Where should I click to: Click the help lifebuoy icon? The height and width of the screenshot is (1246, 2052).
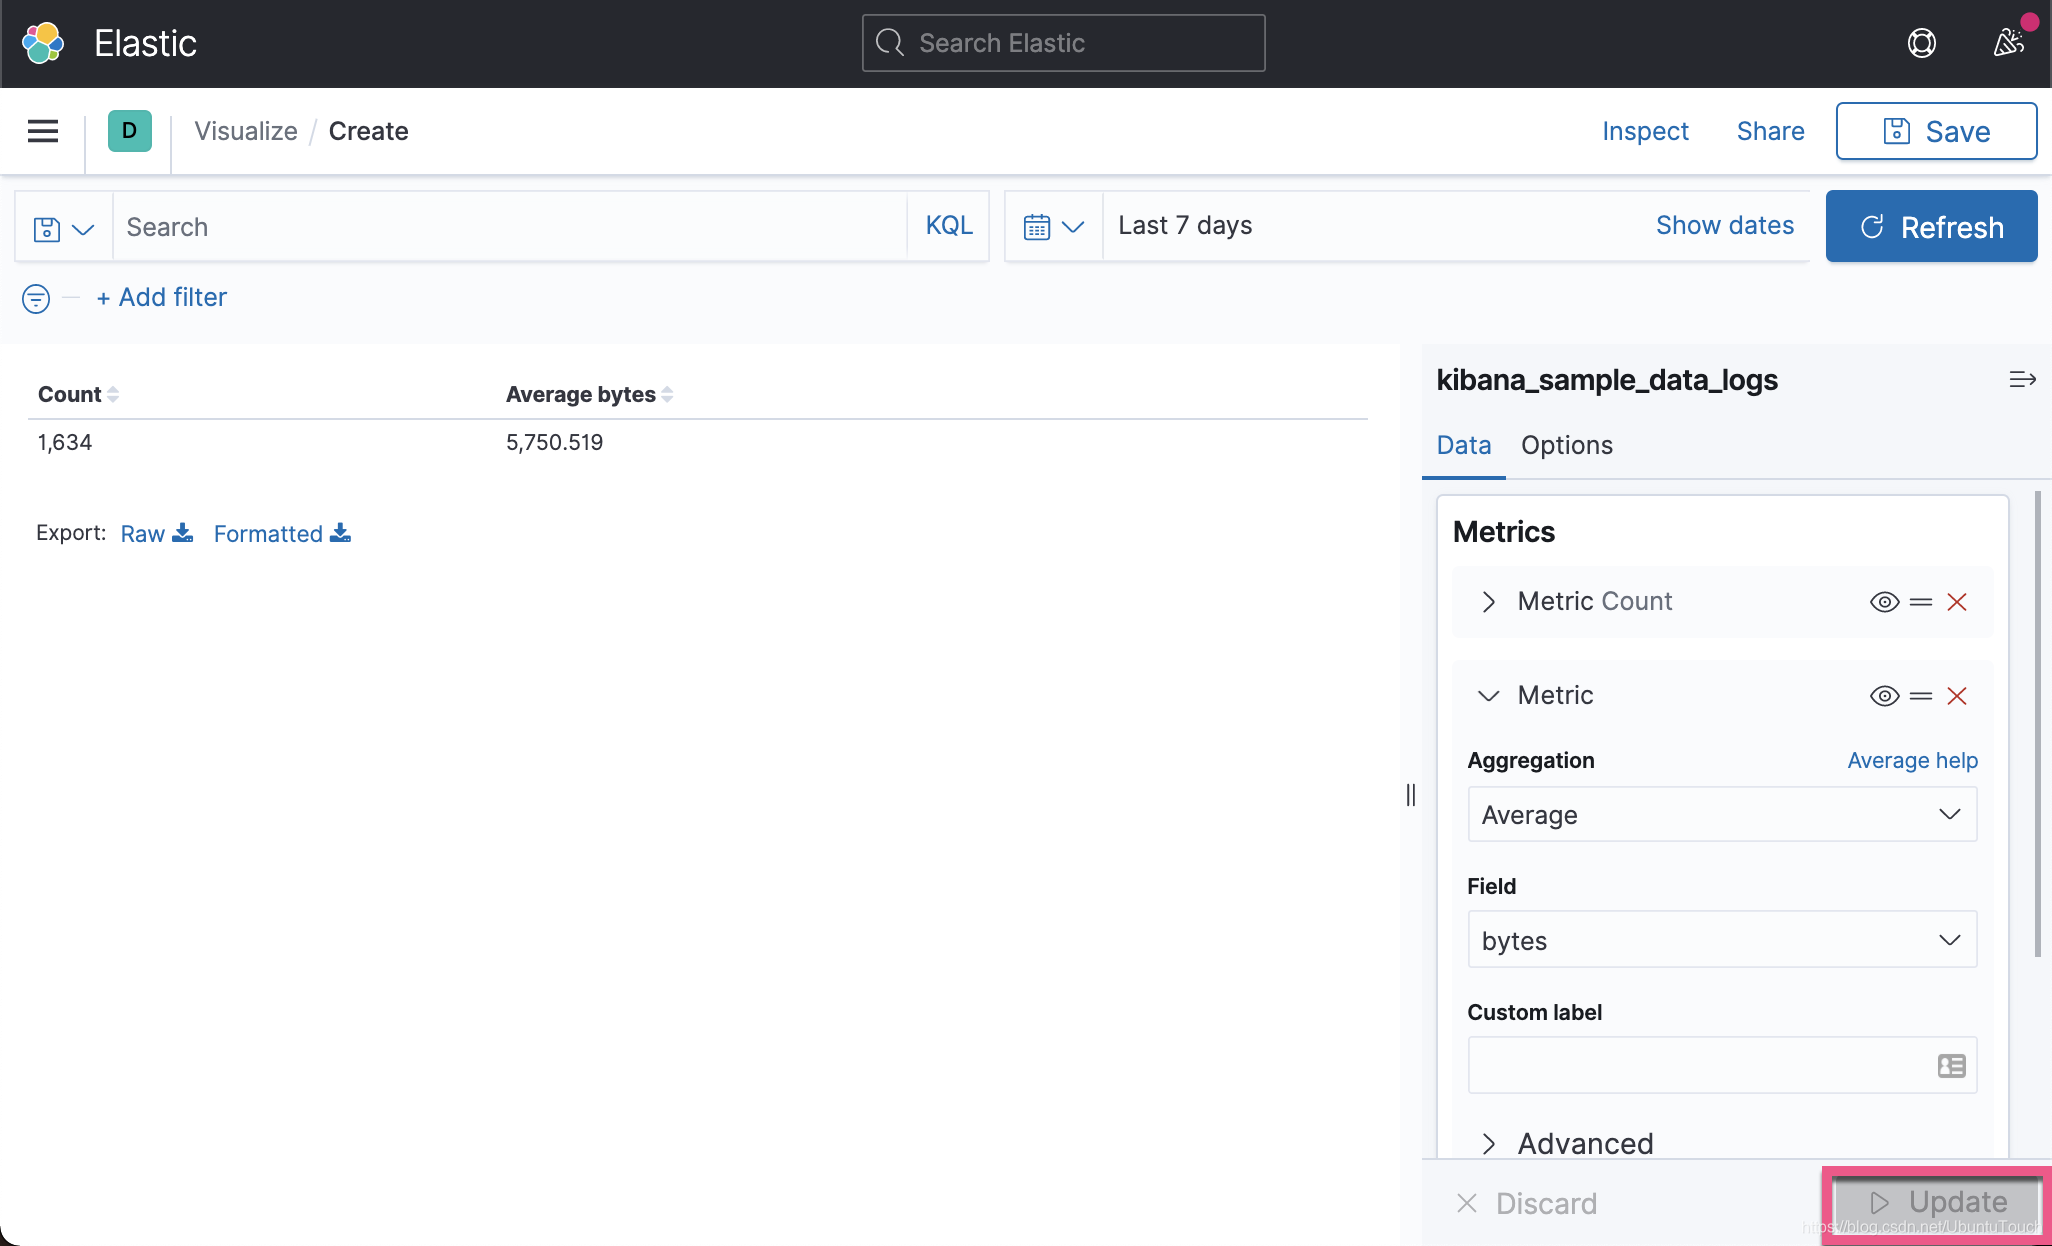tap(1921, 43)
